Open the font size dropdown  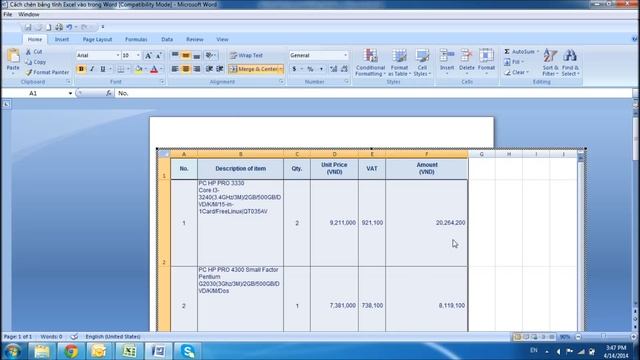coord(138,55)
